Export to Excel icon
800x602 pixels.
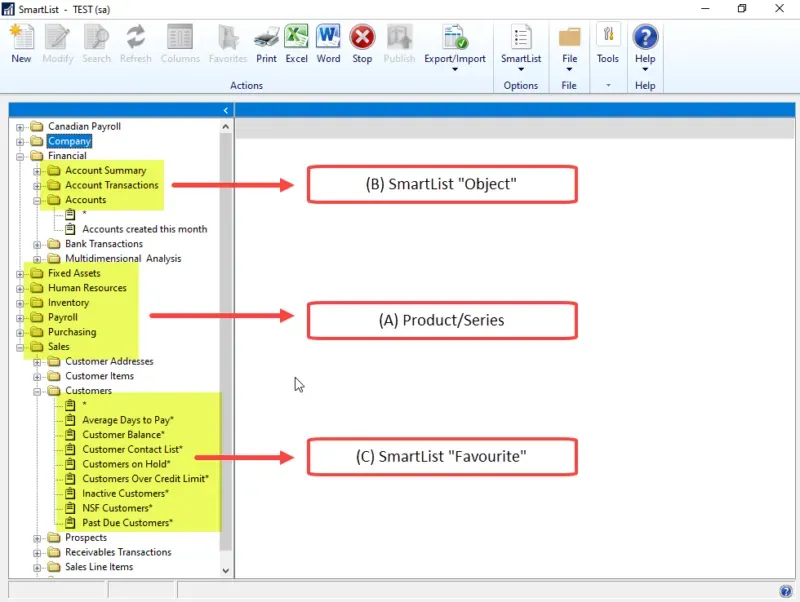pyautogui.click(x=296, y=37)
